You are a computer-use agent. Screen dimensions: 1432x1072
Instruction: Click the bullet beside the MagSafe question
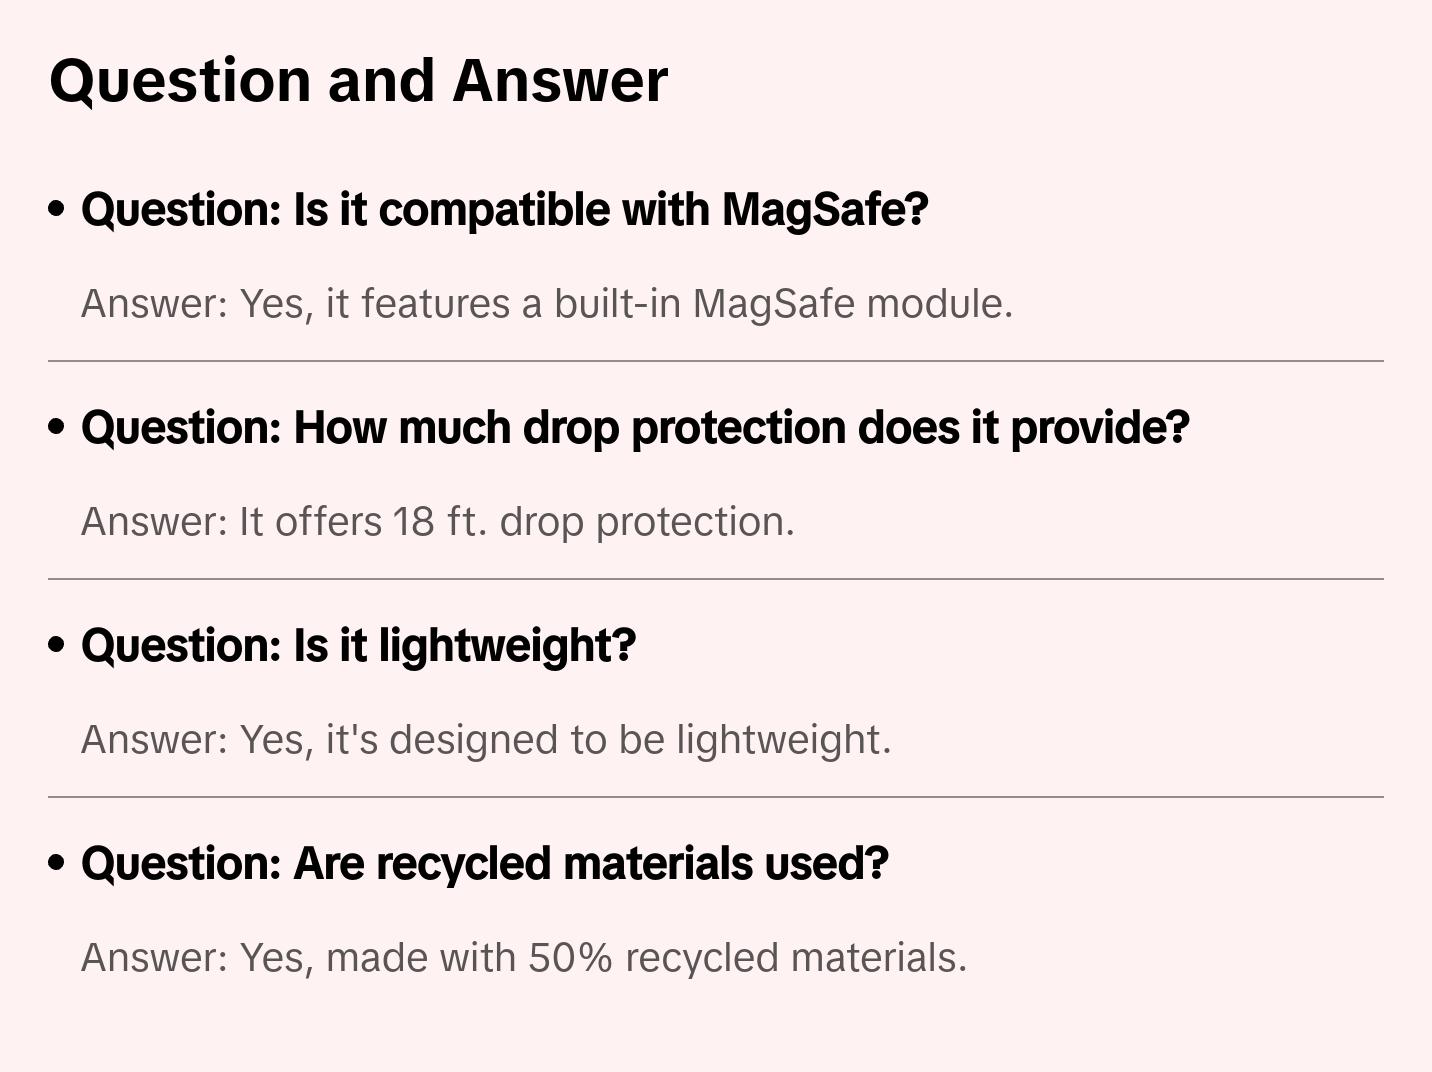click(x=57, y=210)
